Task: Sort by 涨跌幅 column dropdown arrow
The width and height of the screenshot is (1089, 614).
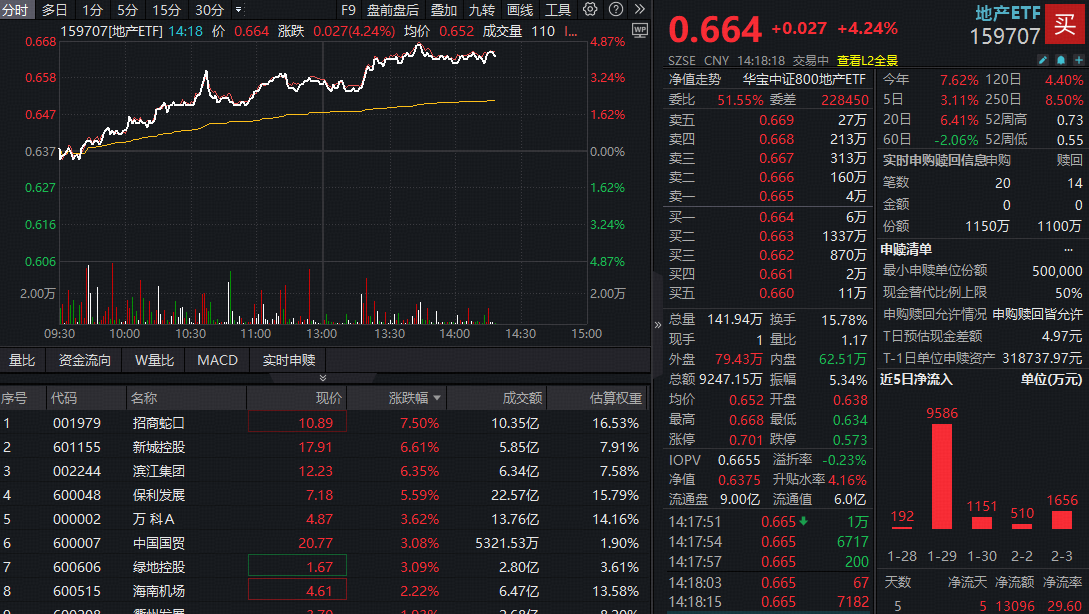Action: click(436, 398)
